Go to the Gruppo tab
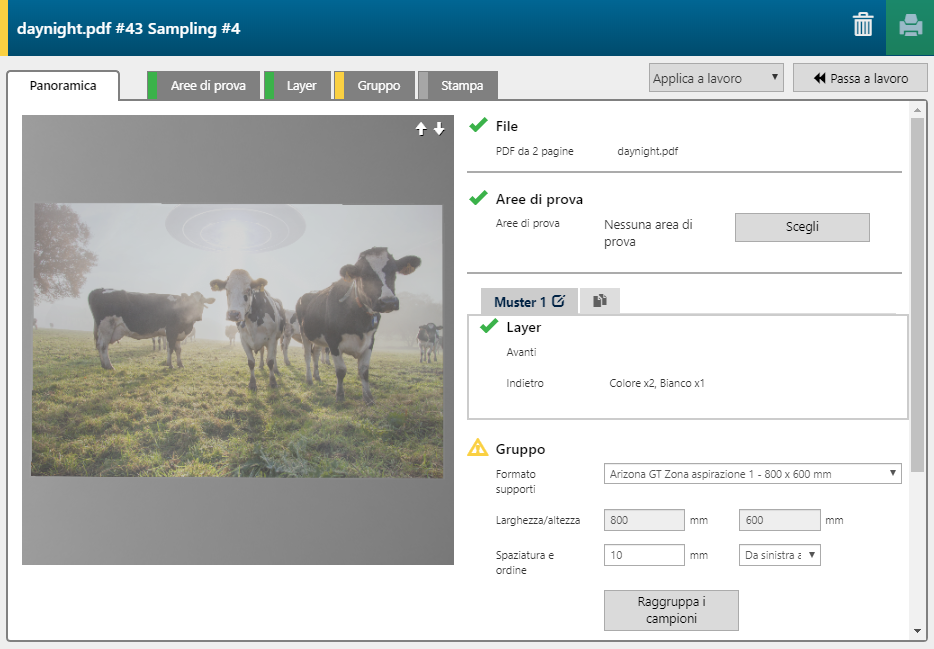The height and width of the screenshot is (649, 934). point(378,86)
